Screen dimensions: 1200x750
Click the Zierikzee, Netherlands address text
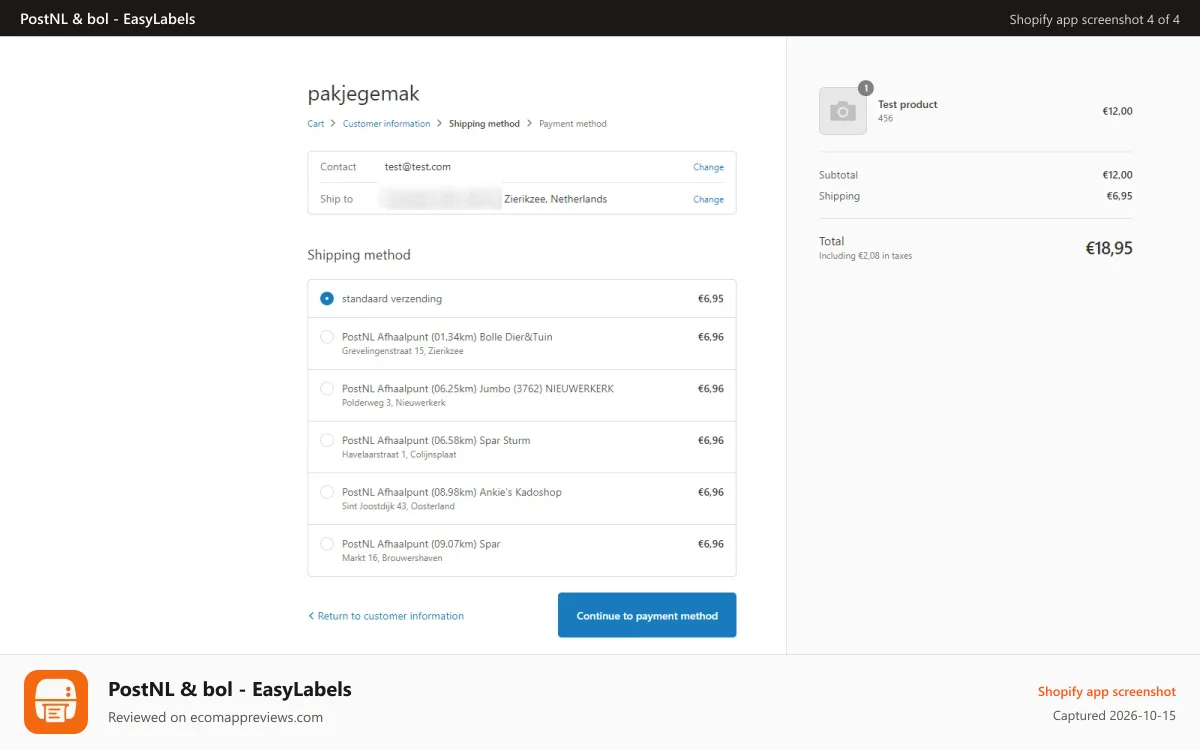pos(555,199)
